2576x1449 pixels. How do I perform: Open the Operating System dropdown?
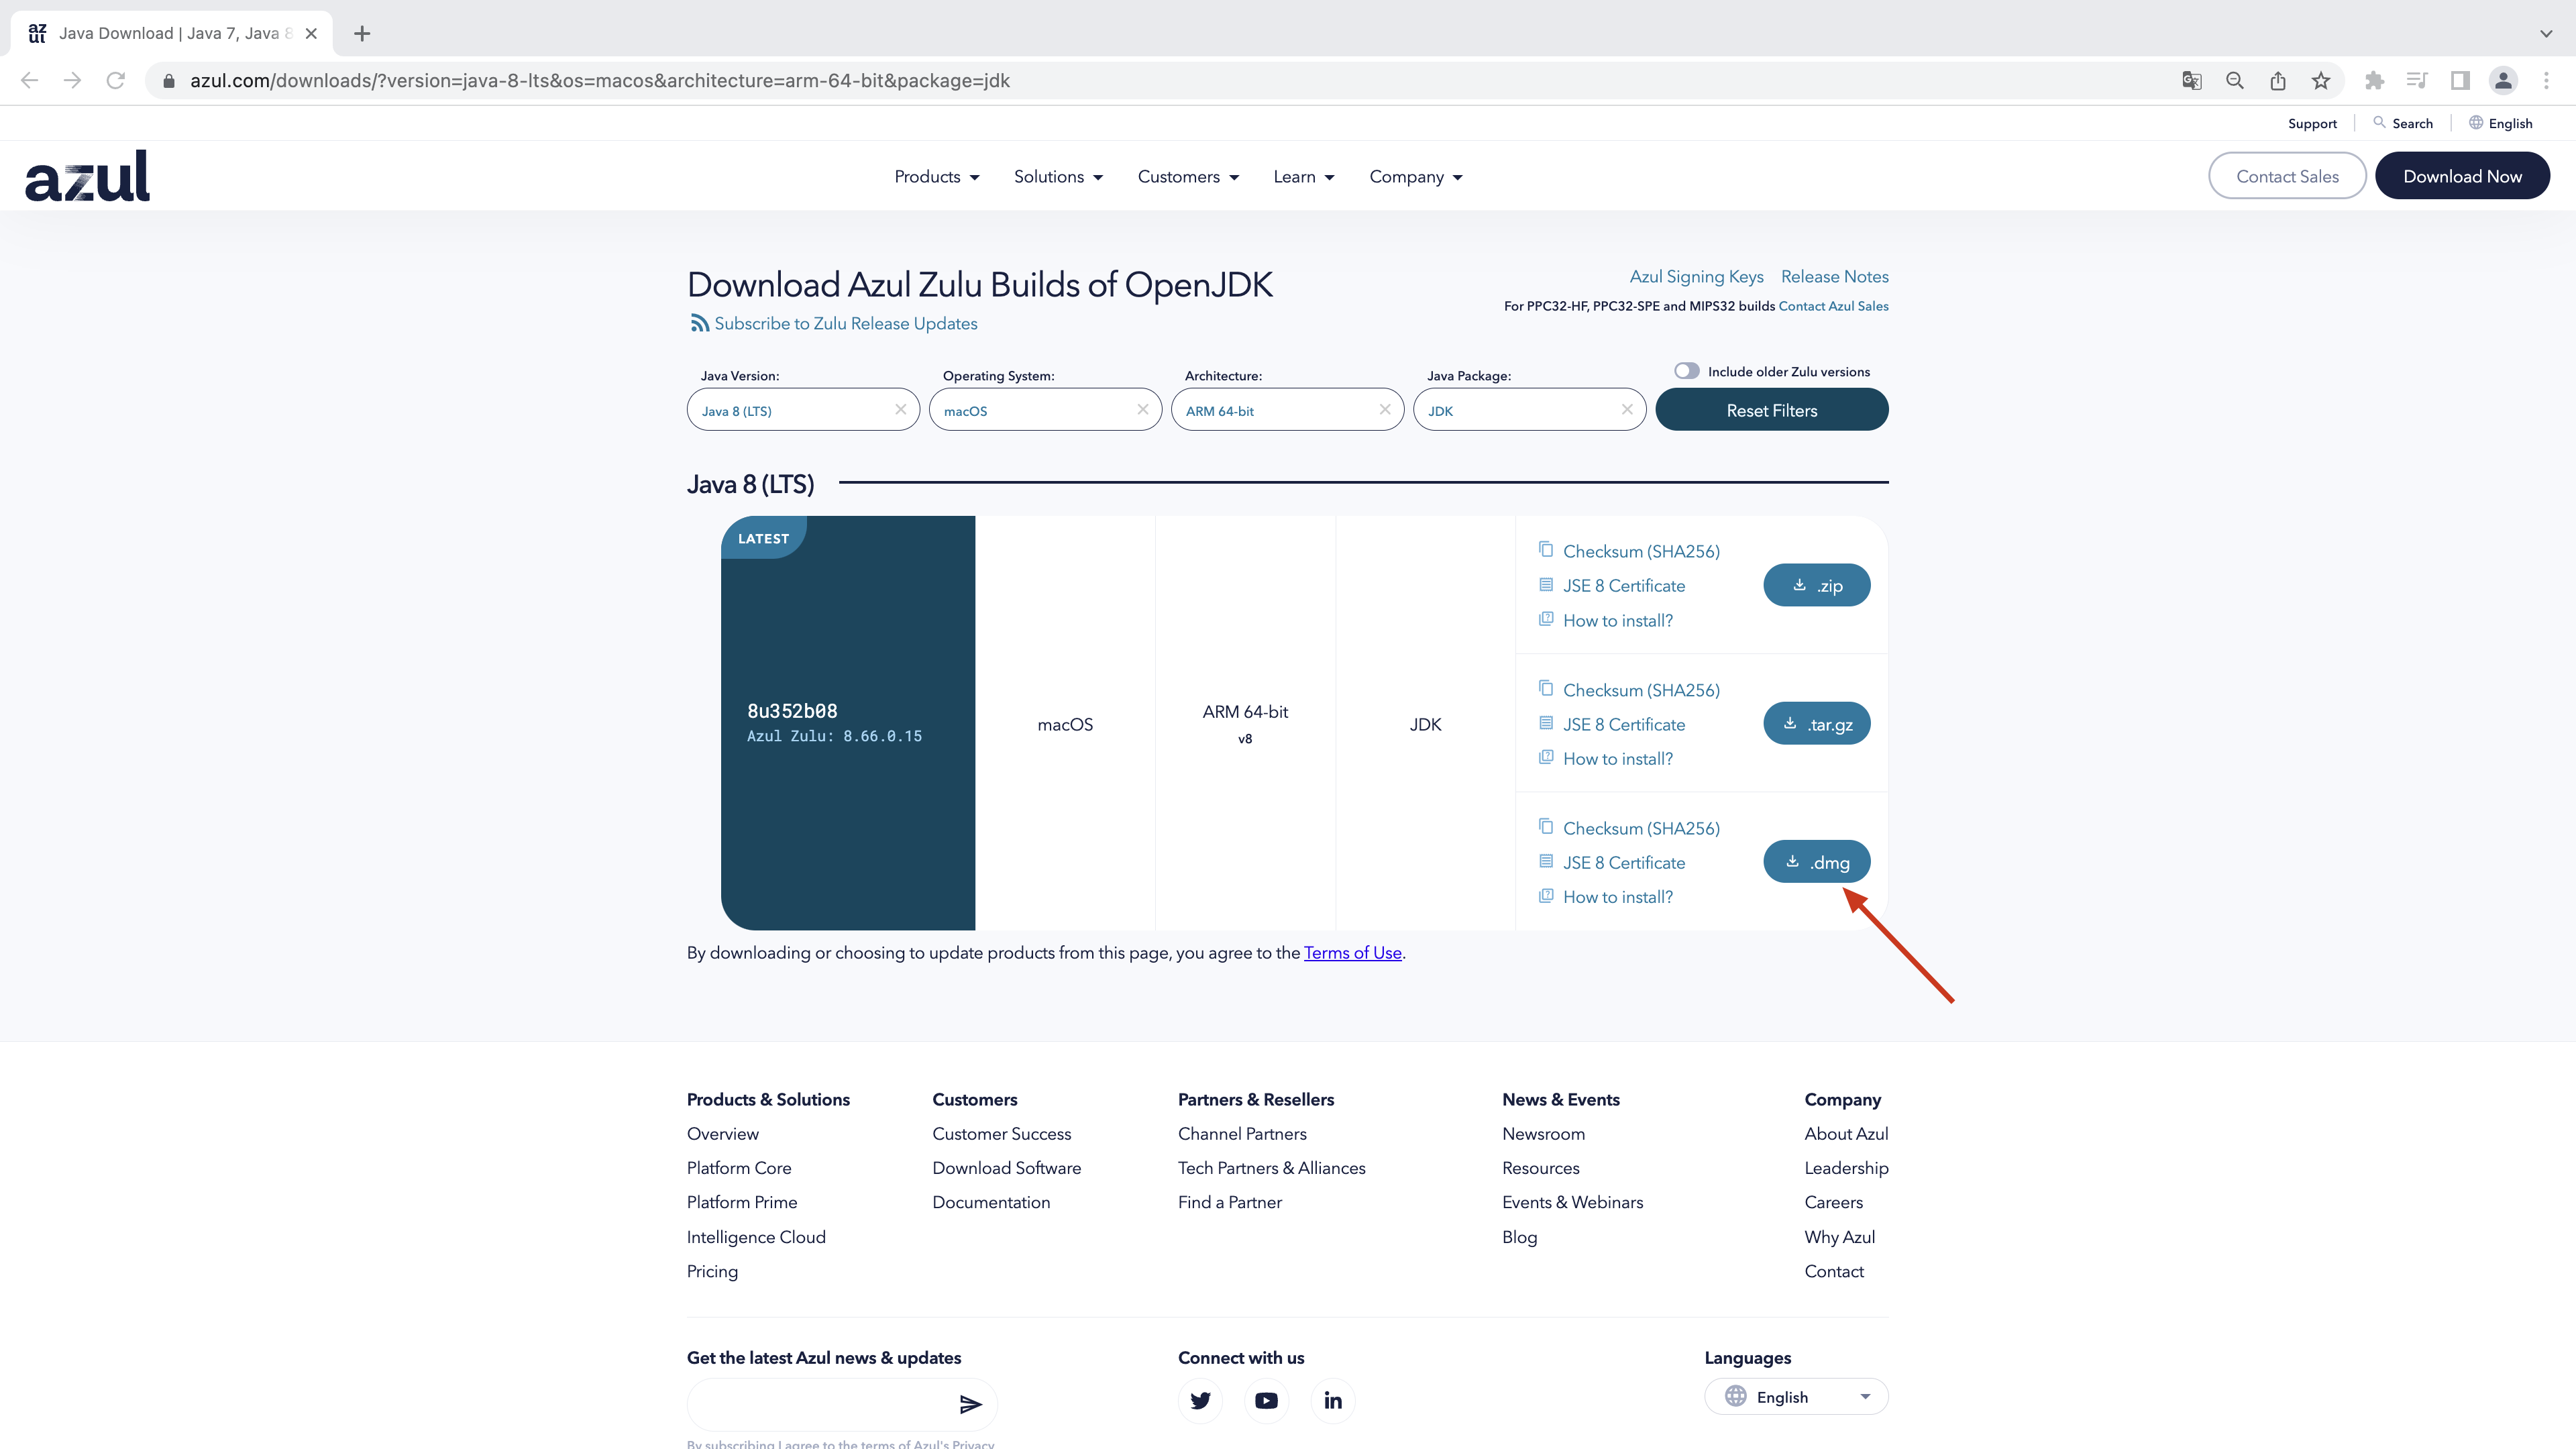click(x=1045, y=410)
